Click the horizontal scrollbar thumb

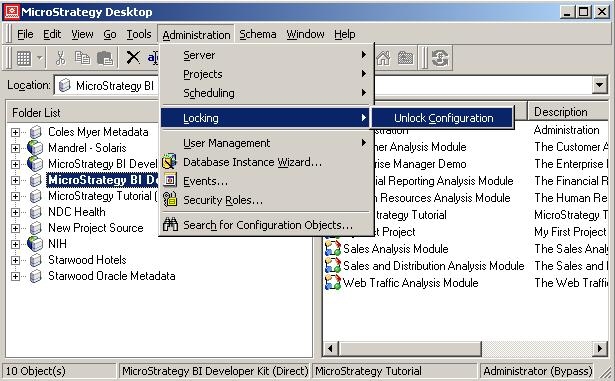tap(409, 348)
